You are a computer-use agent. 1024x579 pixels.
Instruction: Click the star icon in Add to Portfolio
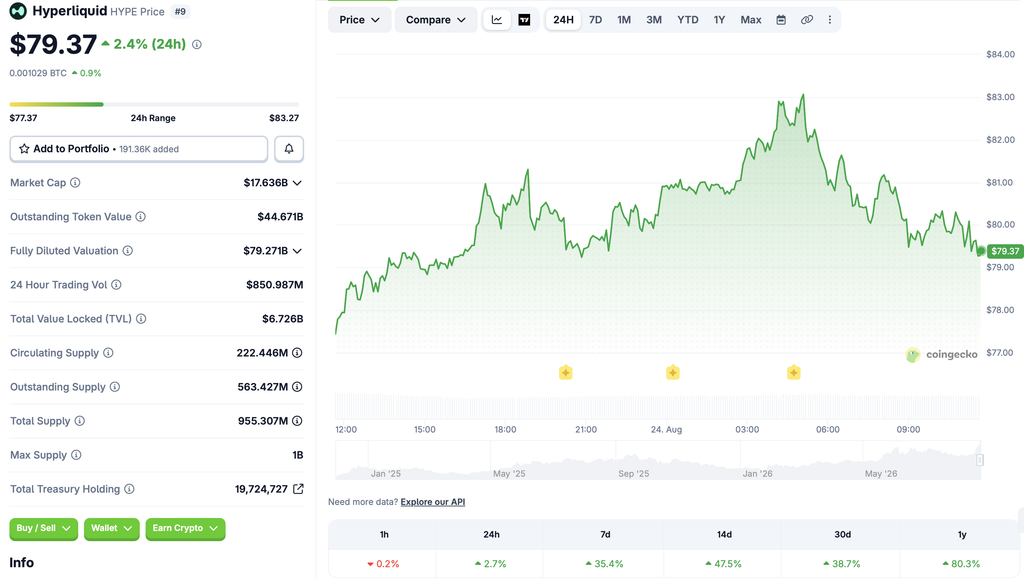24,149
